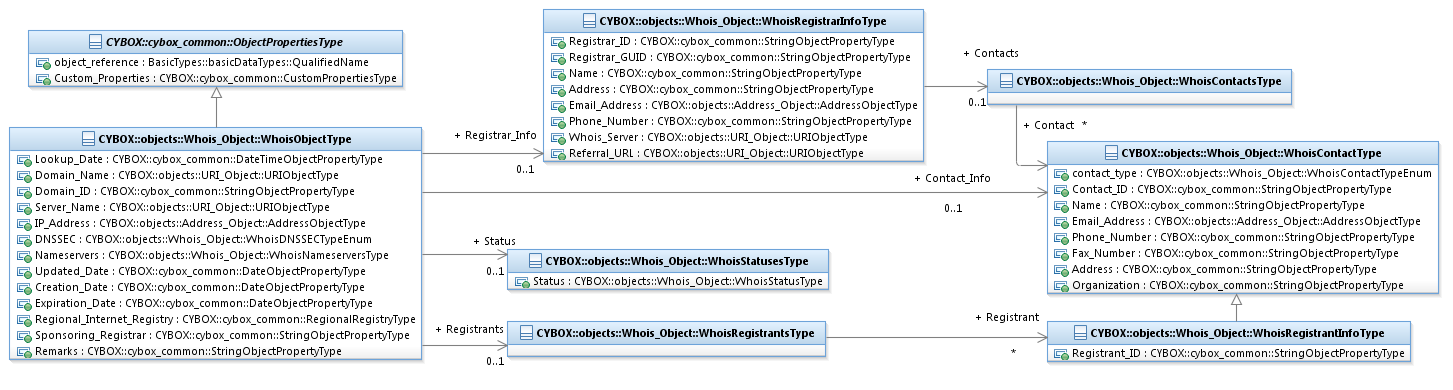
Task: Click the property icon beside Custom_Properties
Action: (x=43, y=78)
